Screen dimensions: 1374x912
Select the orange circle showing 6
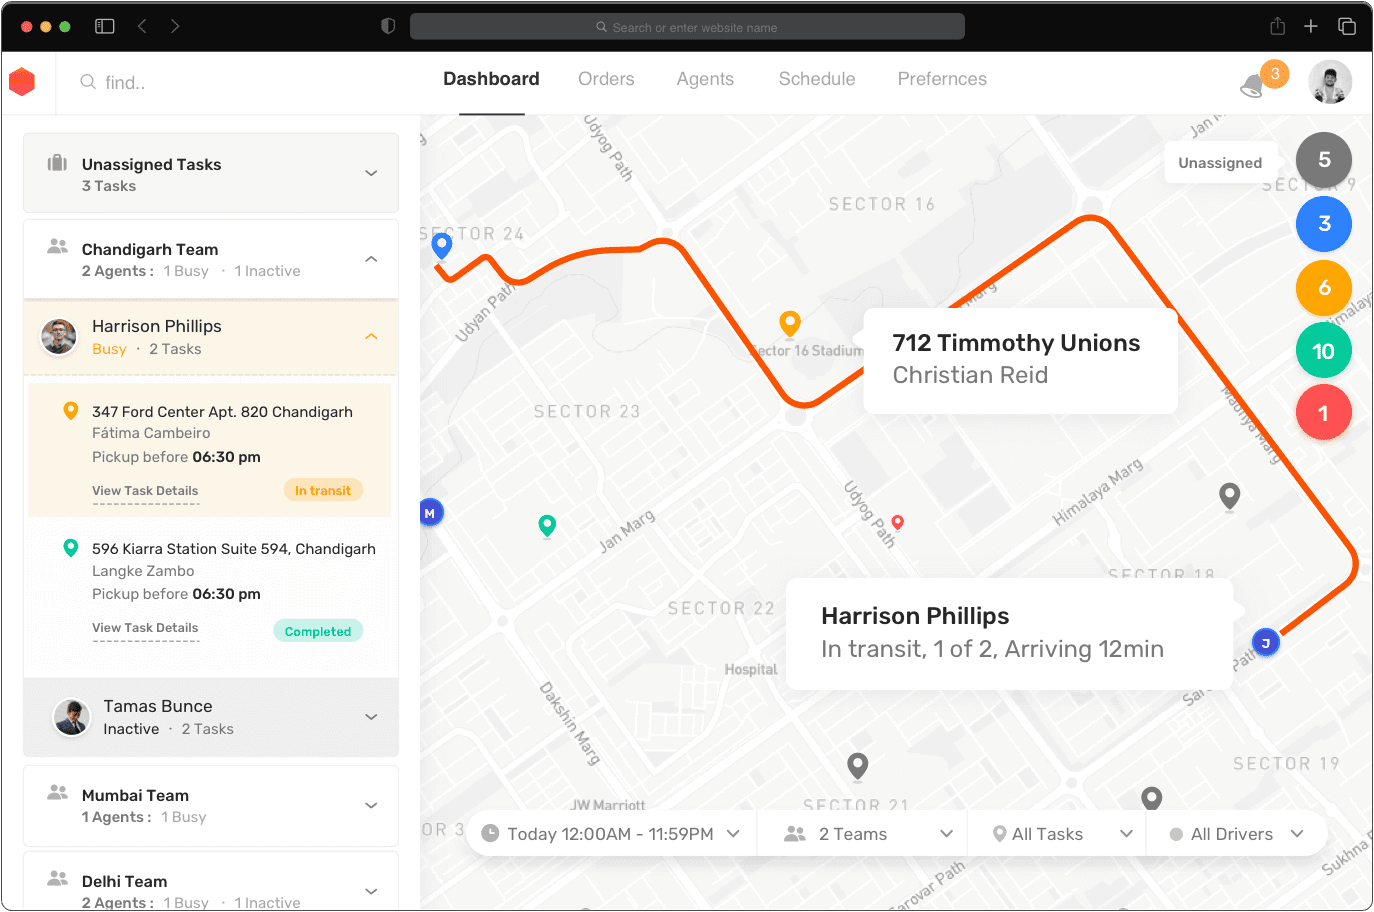pyautogui.click(x=1323, y=288)
